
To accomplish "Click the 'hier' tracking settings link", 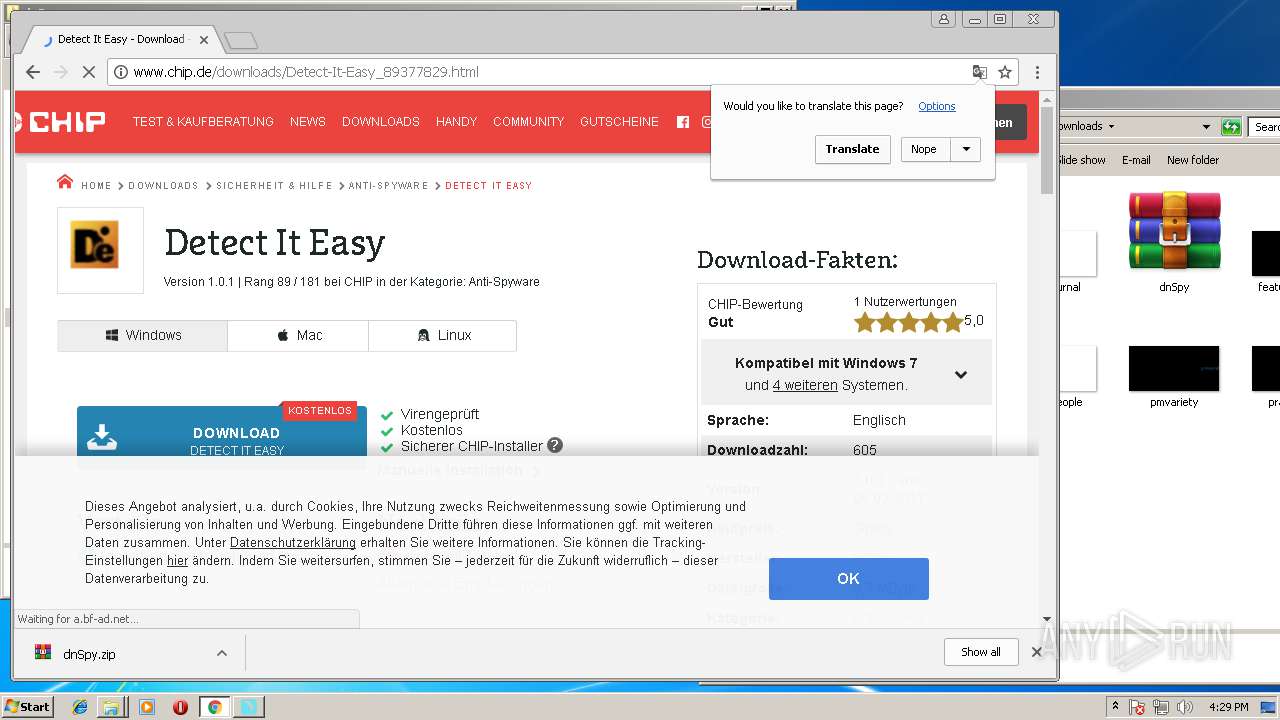I will [x=177, y=561].
